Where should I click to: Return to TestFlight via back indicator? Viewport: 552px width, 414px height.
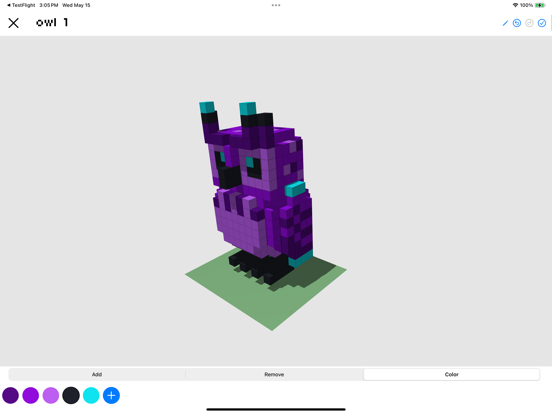coord(21,5)
